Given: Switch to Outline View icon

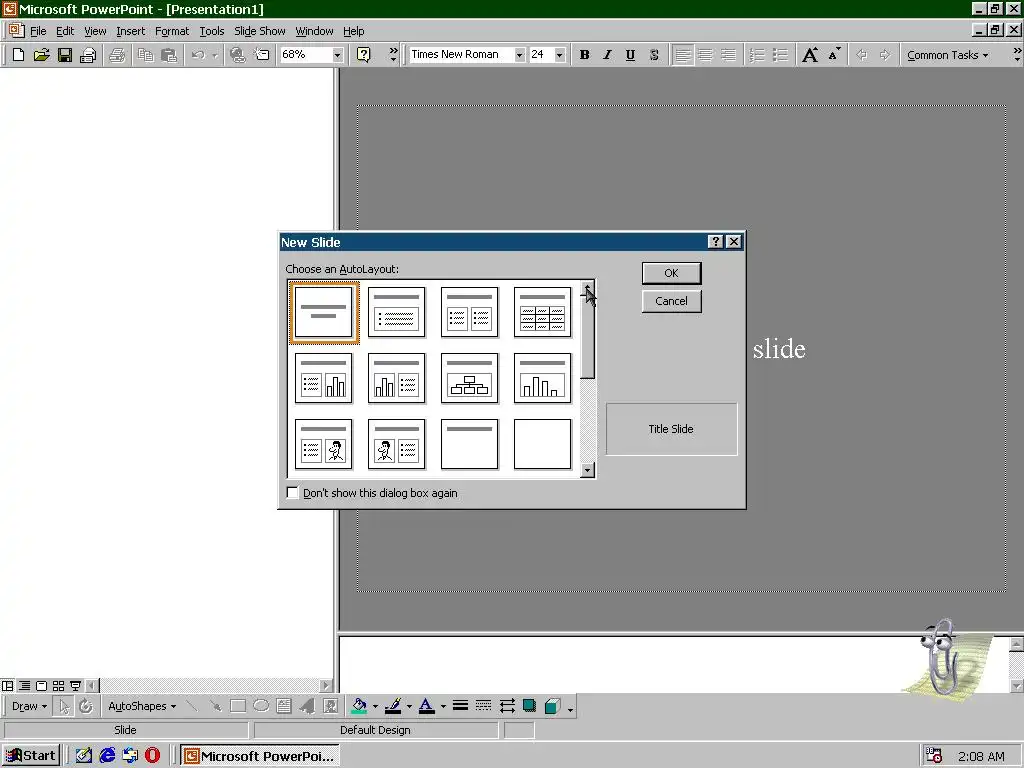Looking at the screenshot, I should [x=24, y=686].
